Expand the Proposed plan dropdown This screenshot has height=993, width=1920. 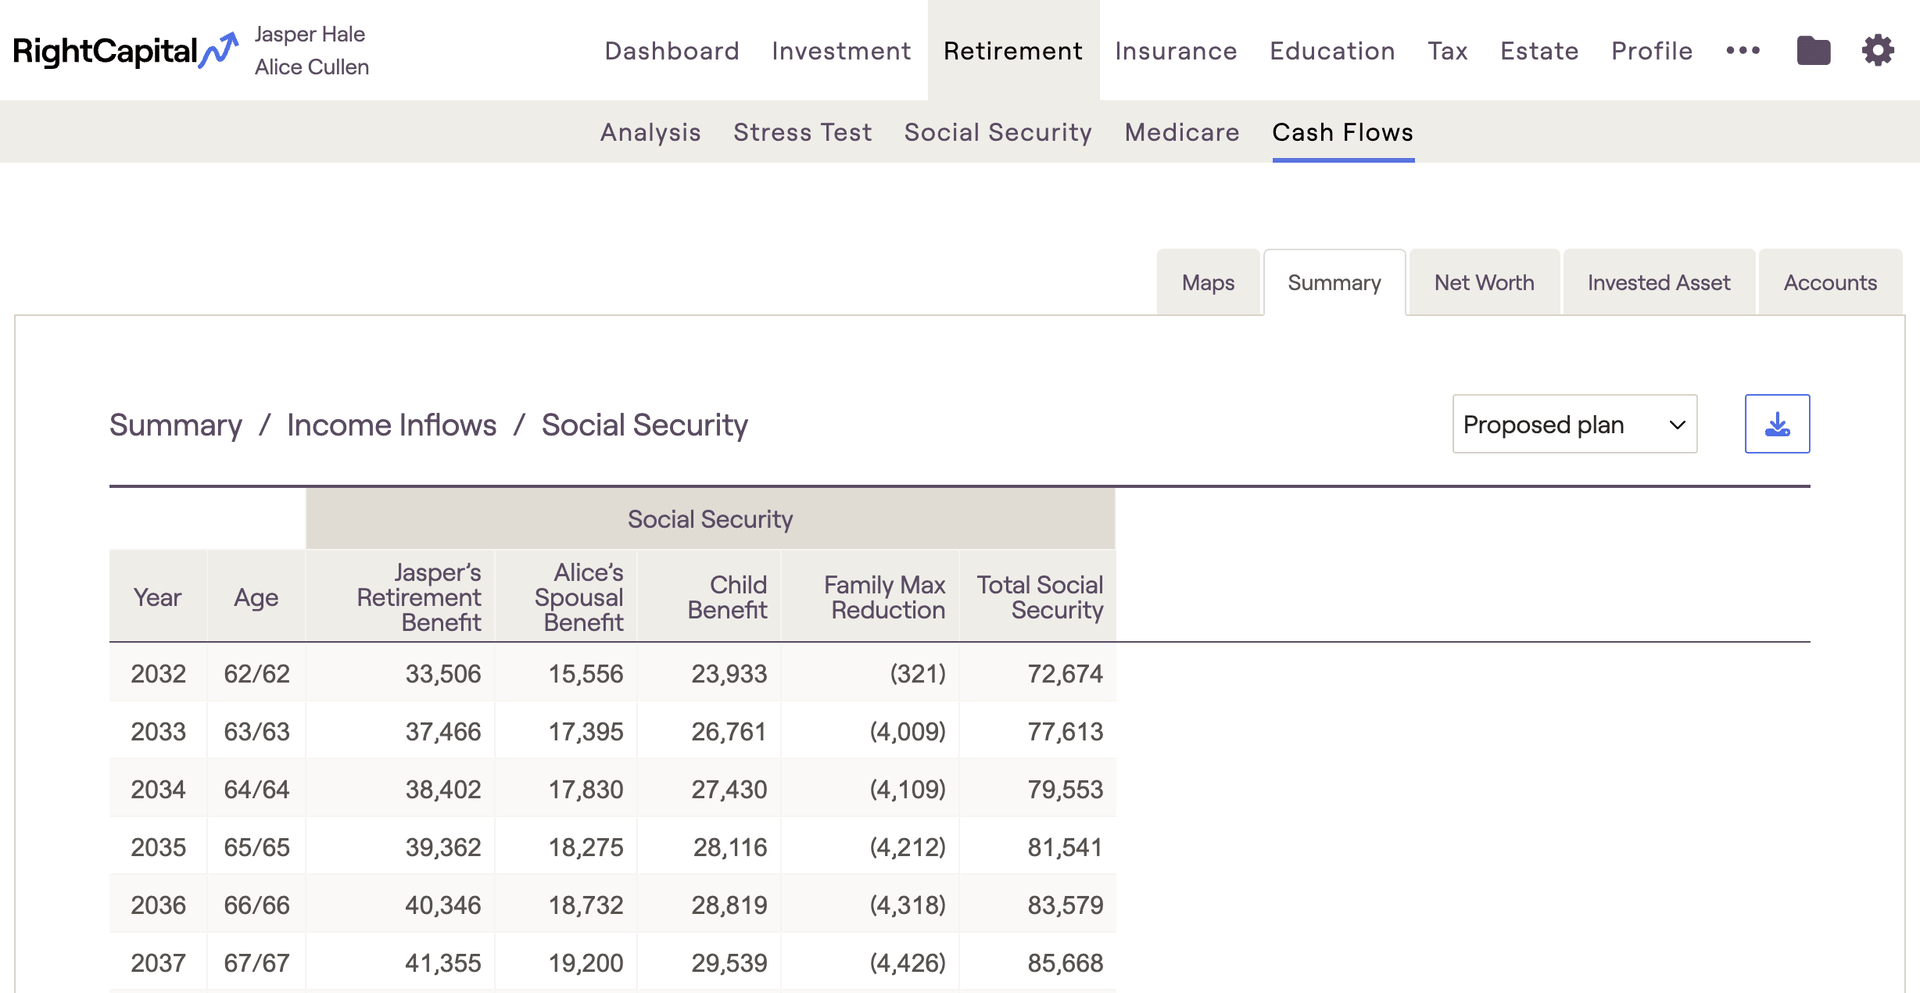click(1574, 424)
